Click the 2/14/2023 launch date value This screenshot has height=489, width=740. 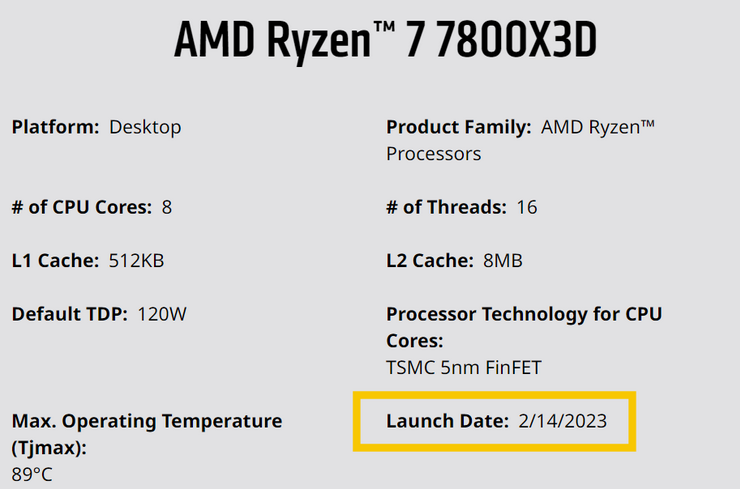563,421
